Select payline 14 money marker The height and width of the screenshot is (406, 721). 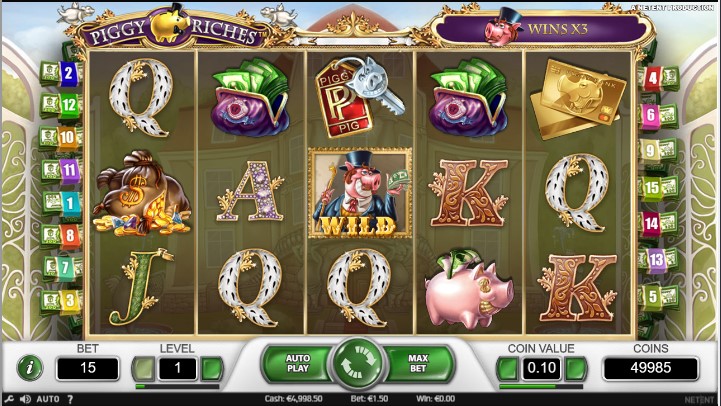(658, 224)
